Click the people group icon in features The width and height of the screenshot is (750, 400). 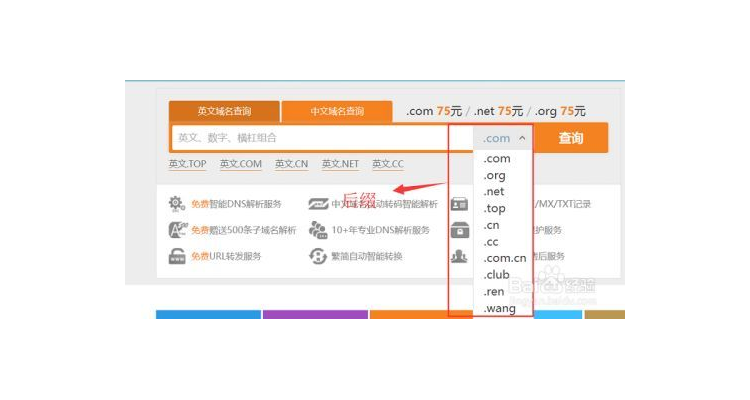click(x=459, y=256)
